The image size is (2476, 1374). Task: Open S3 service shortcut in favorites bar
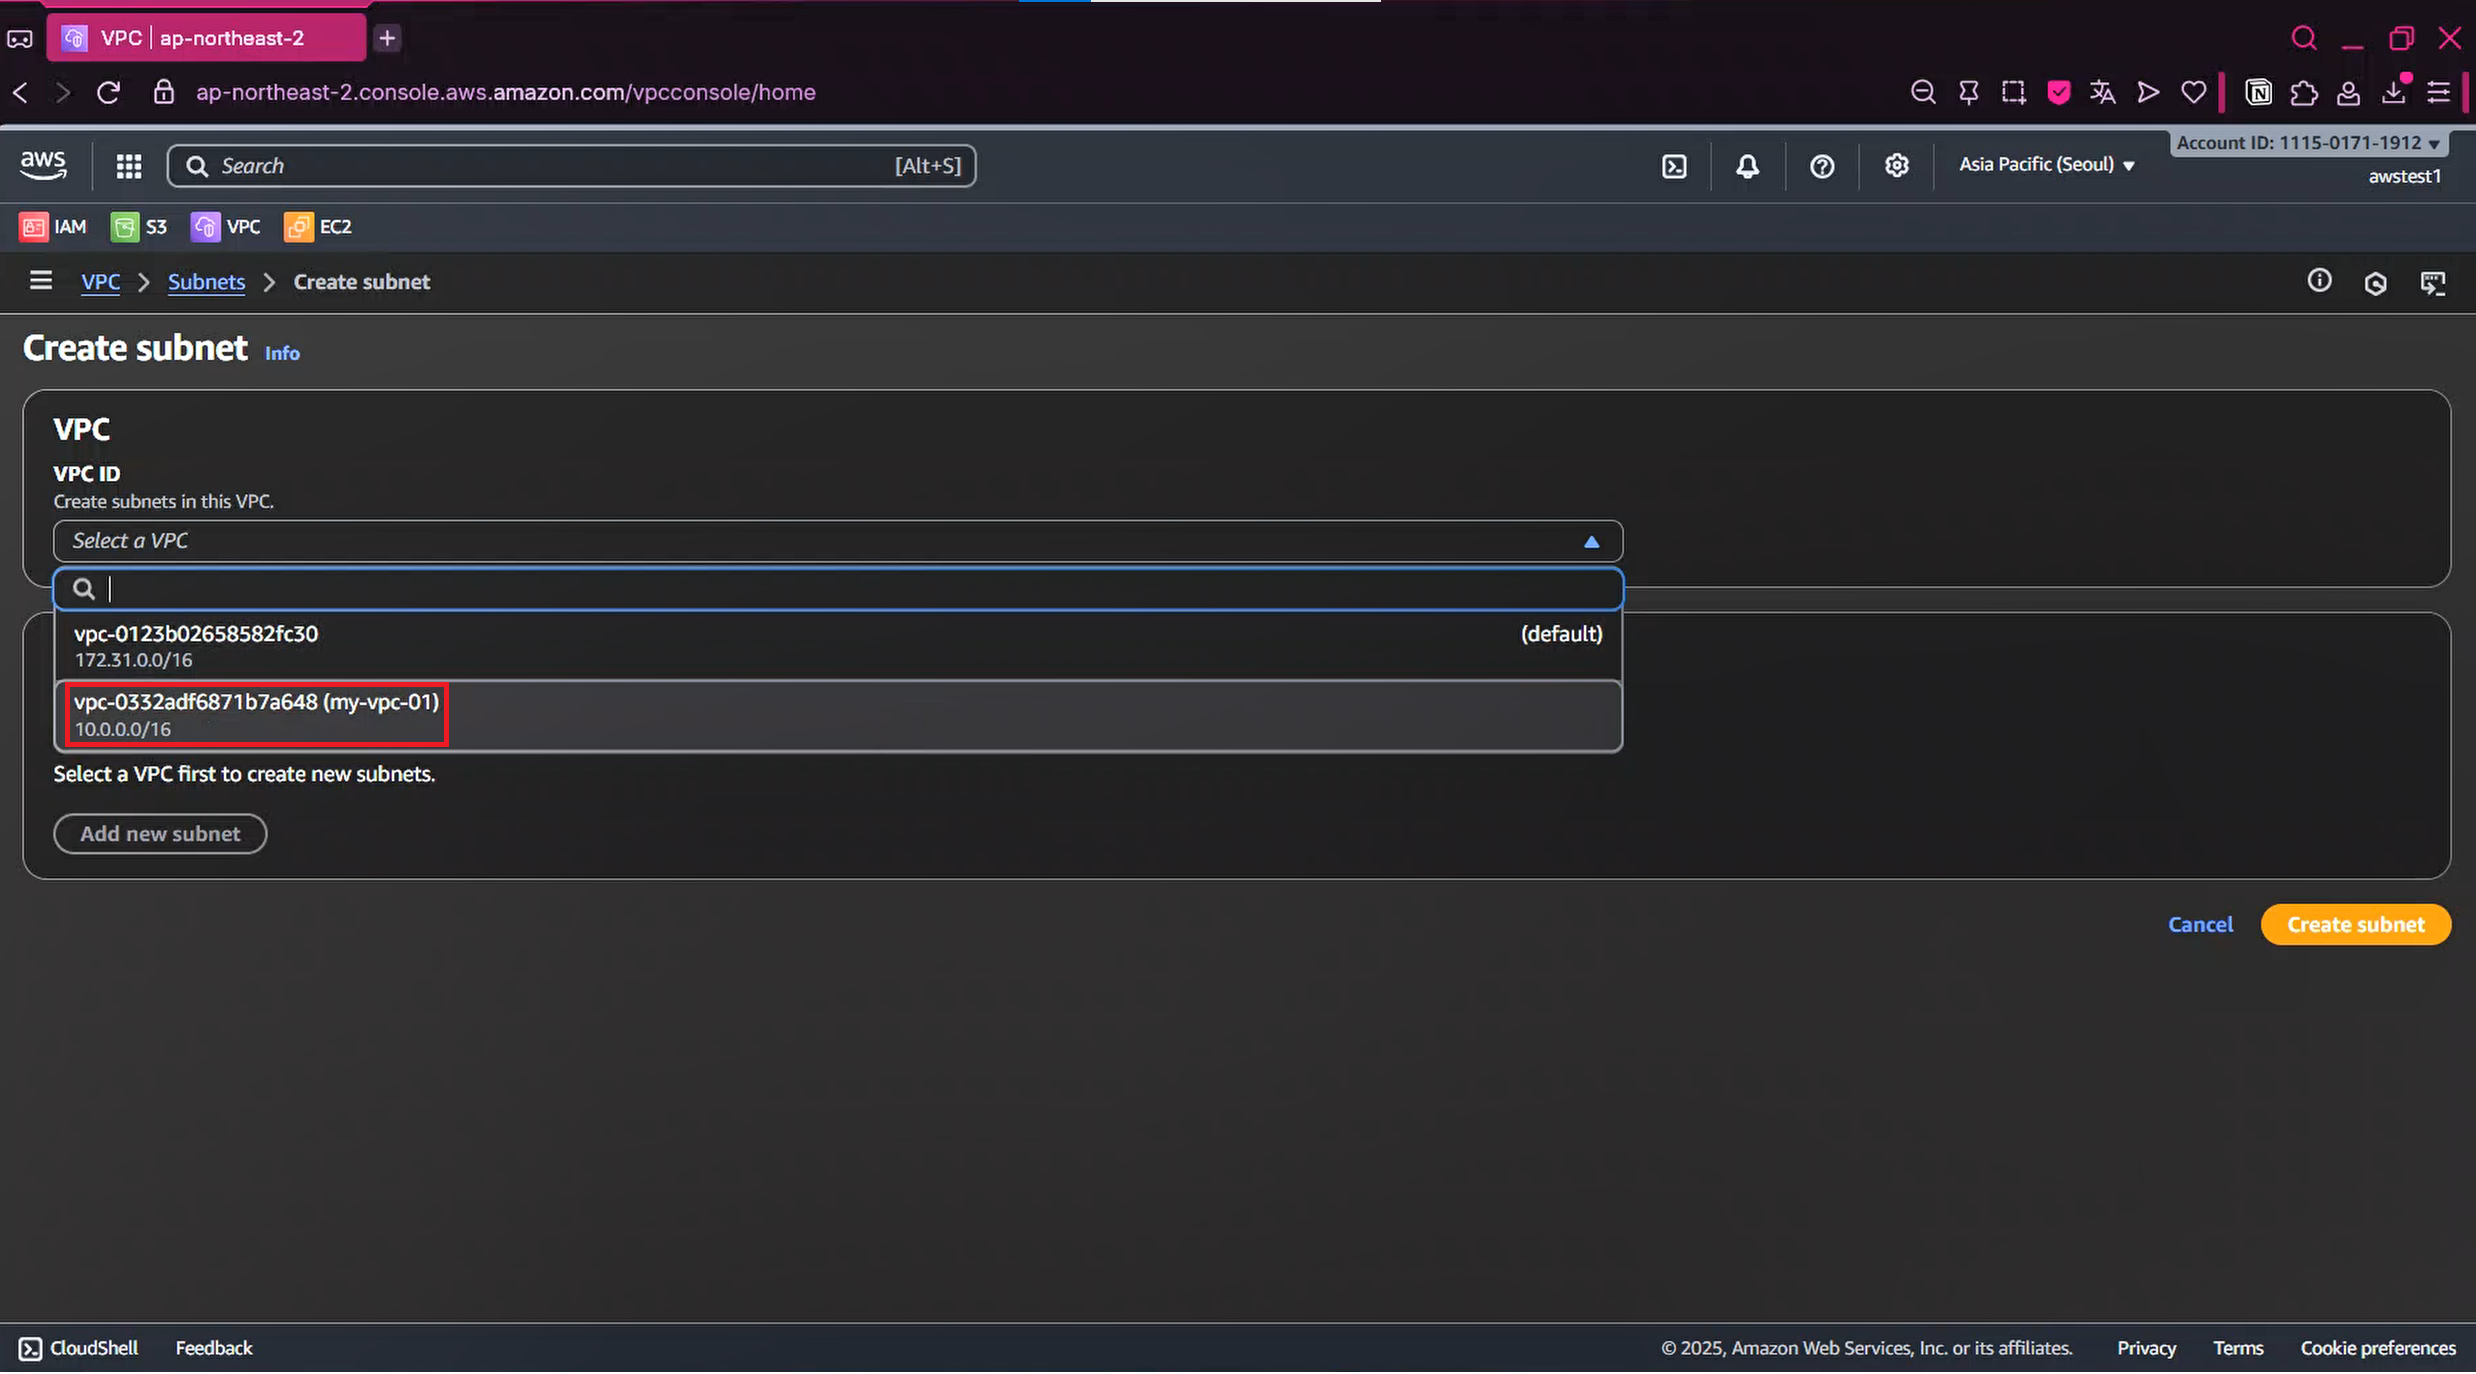click(x=139, y=227)
